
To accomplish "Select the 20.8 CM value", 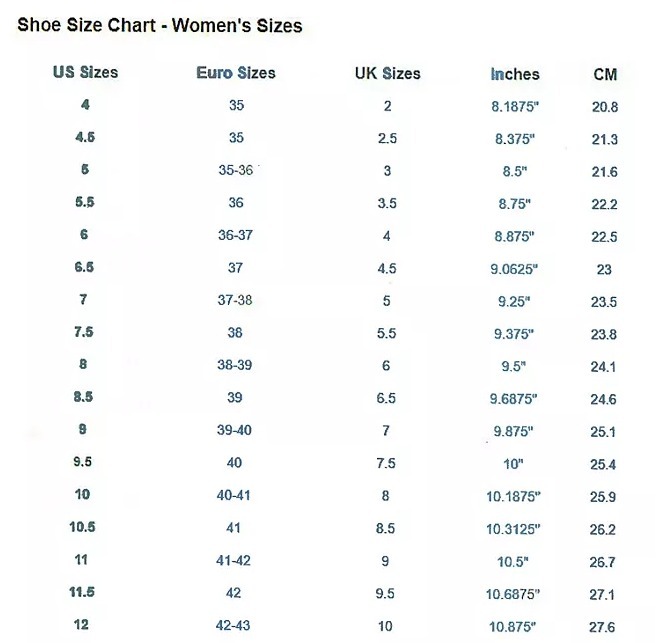I will 605,107.
